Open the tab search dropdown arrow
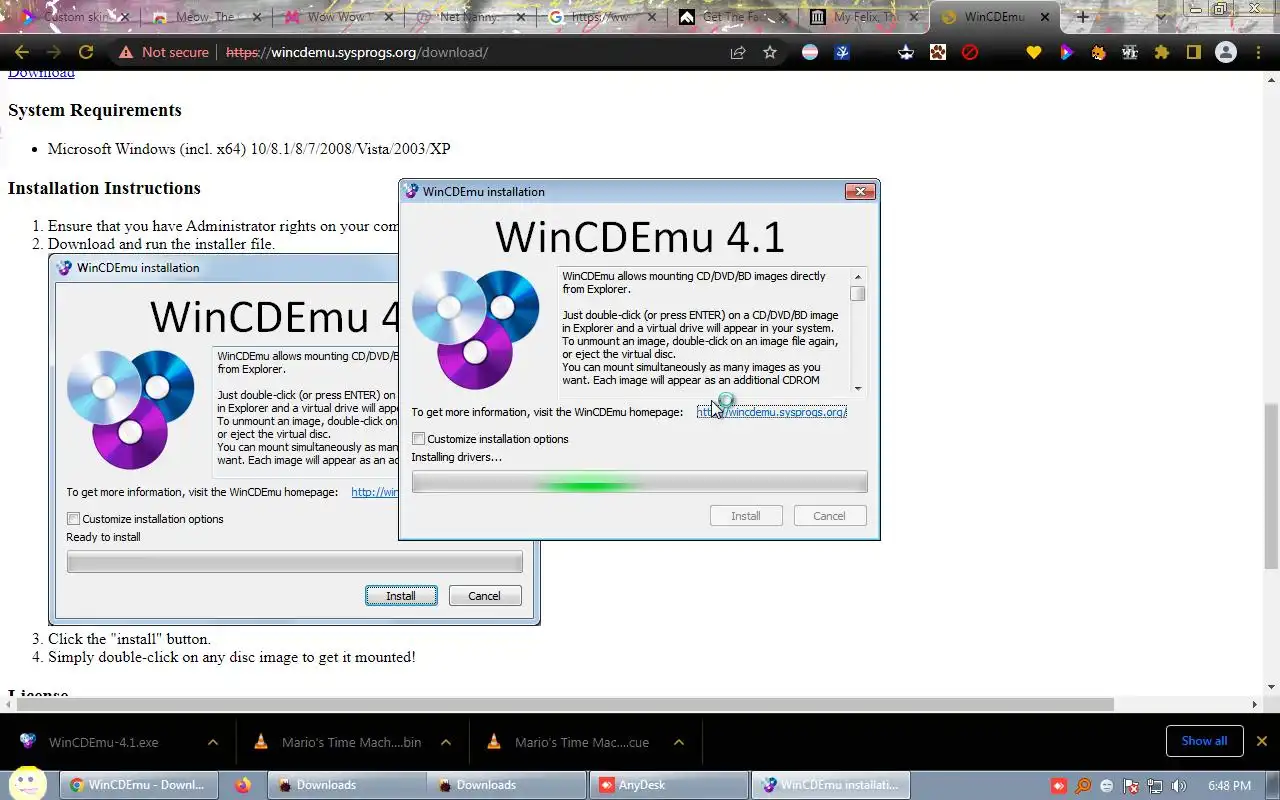Image resolution: width=1280 pixels, height=800 pixels. 1161,17
